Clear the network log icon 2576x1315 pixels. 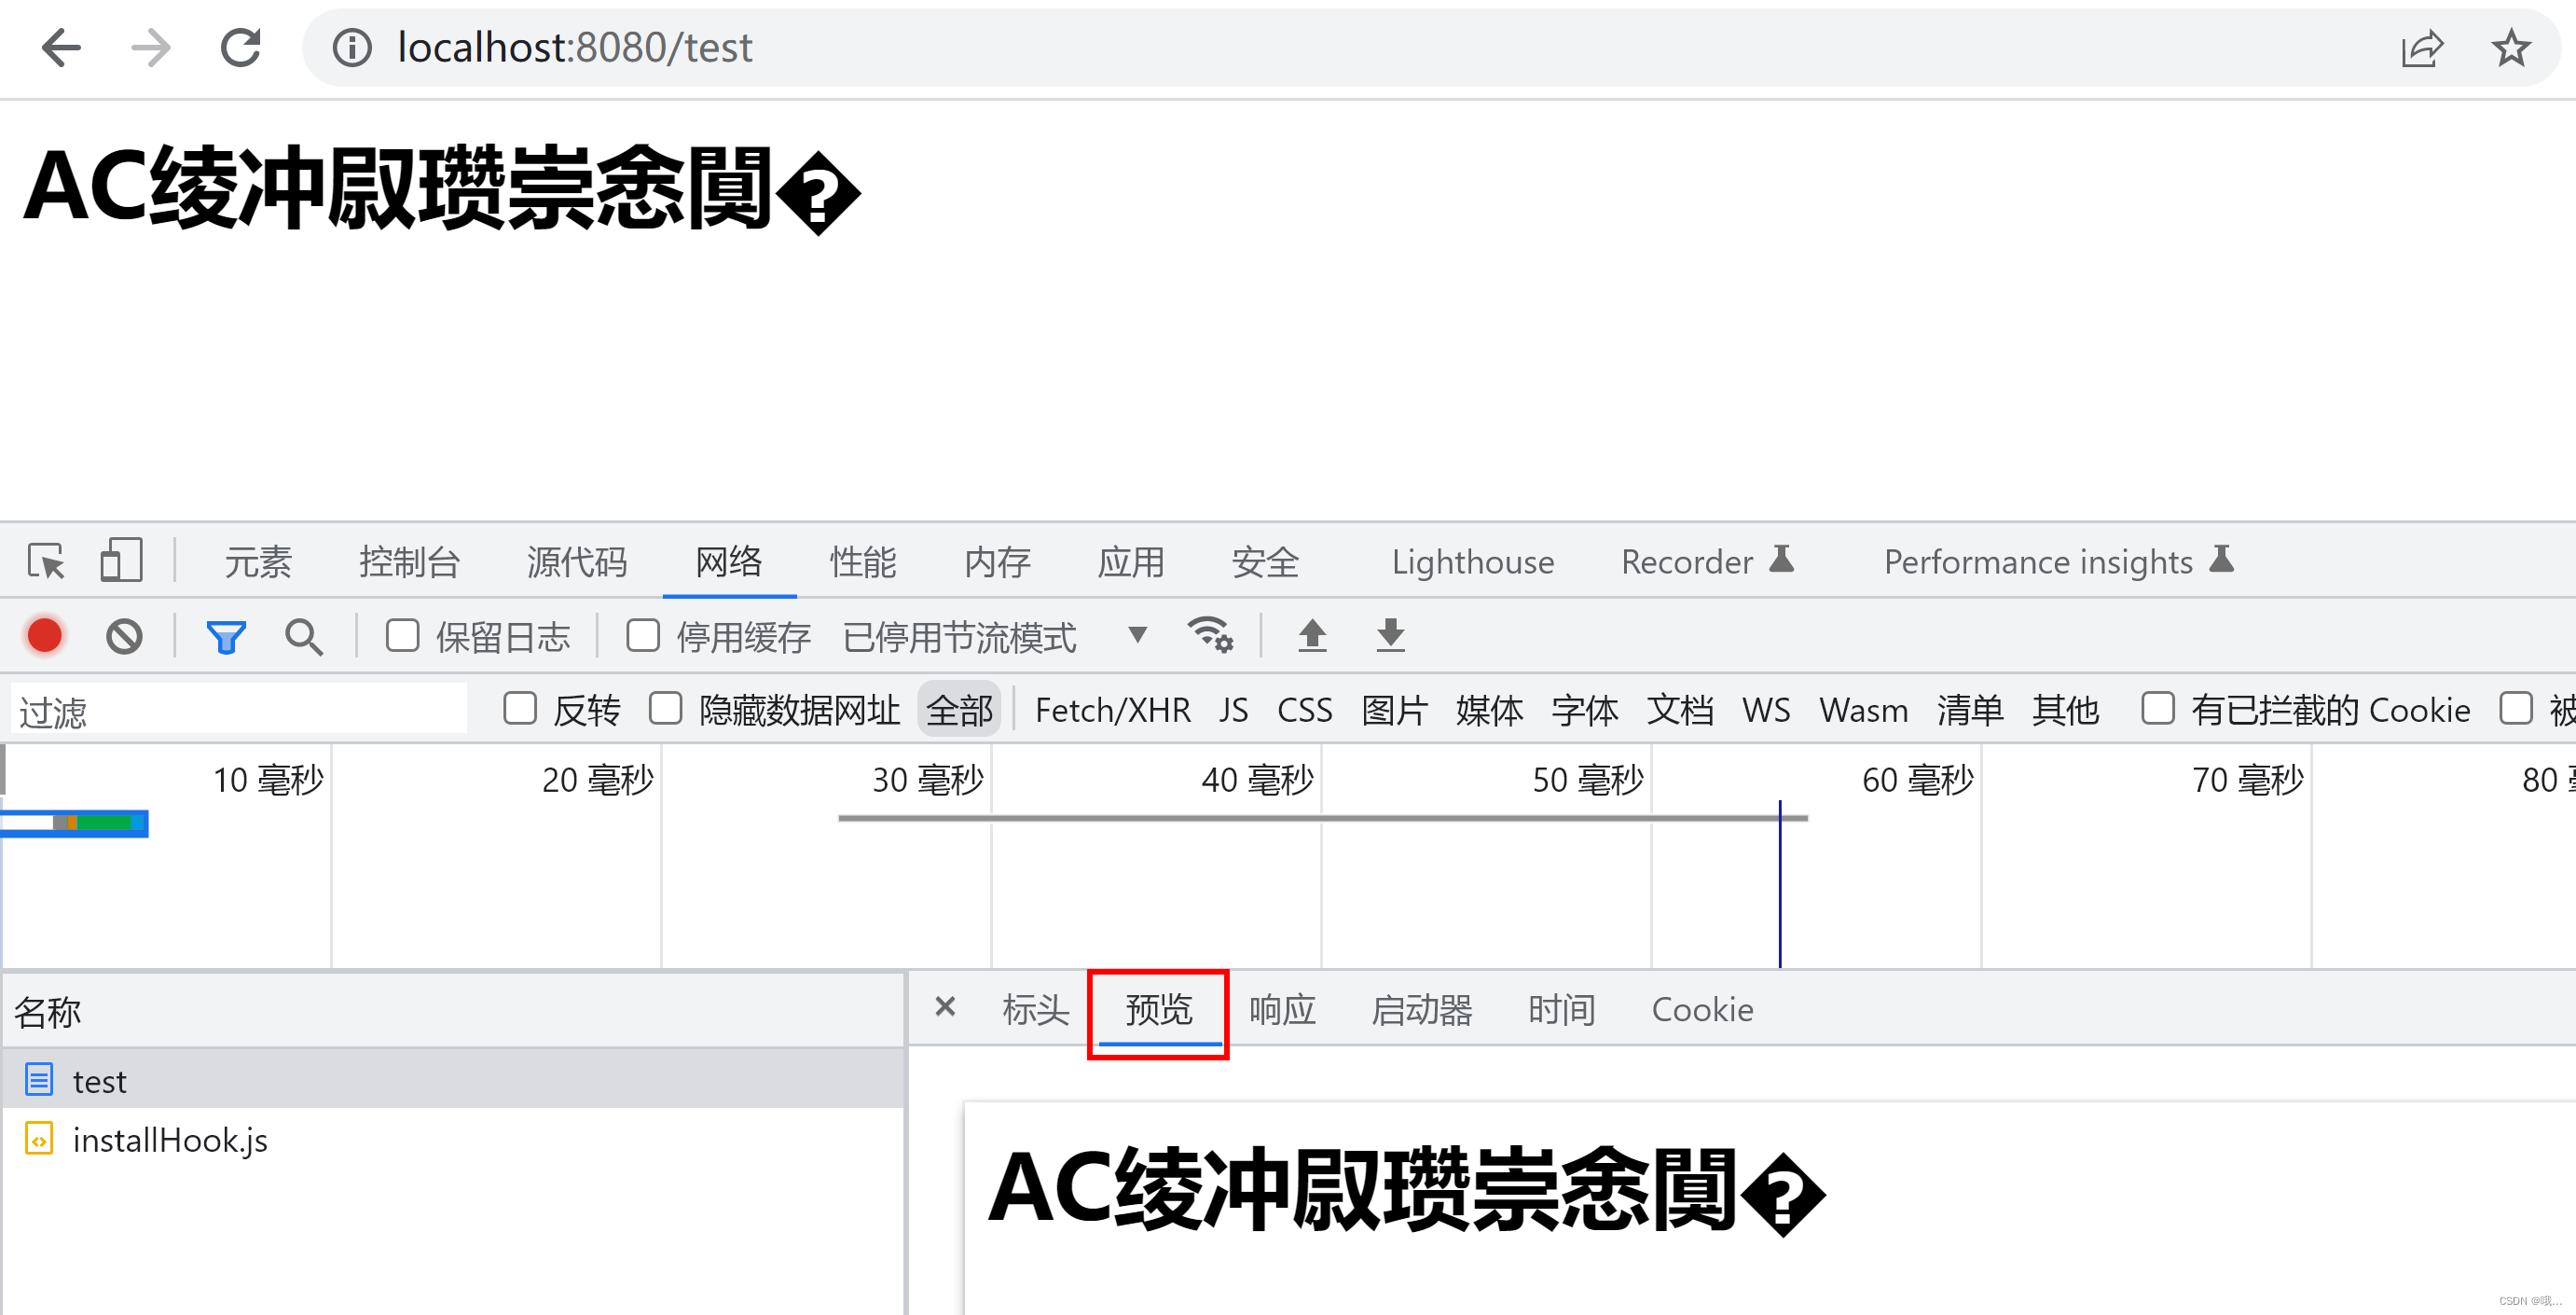pos(124,636)
